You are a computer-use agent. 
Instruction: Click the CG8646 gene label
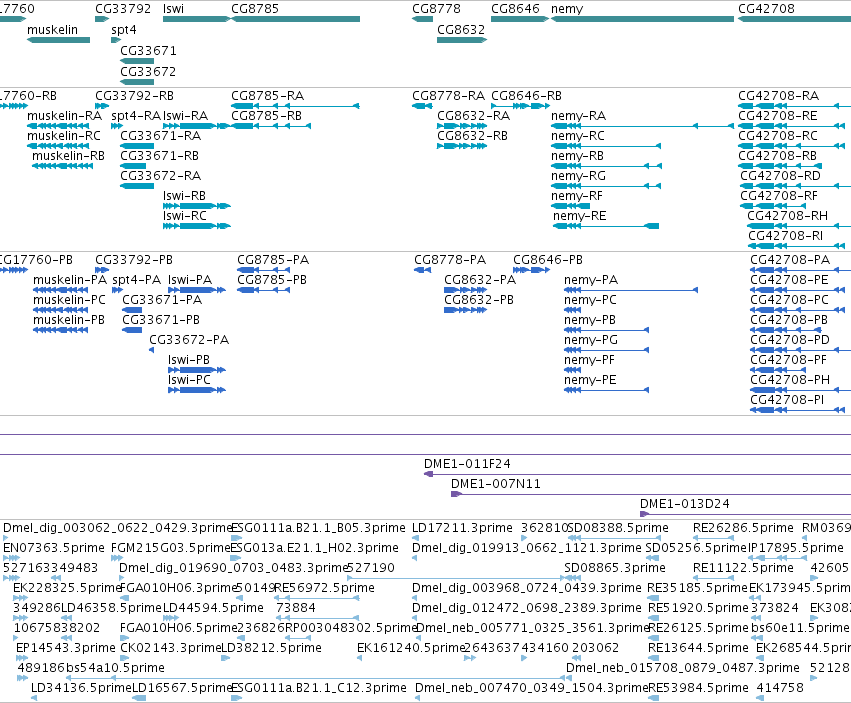point(516,9)
